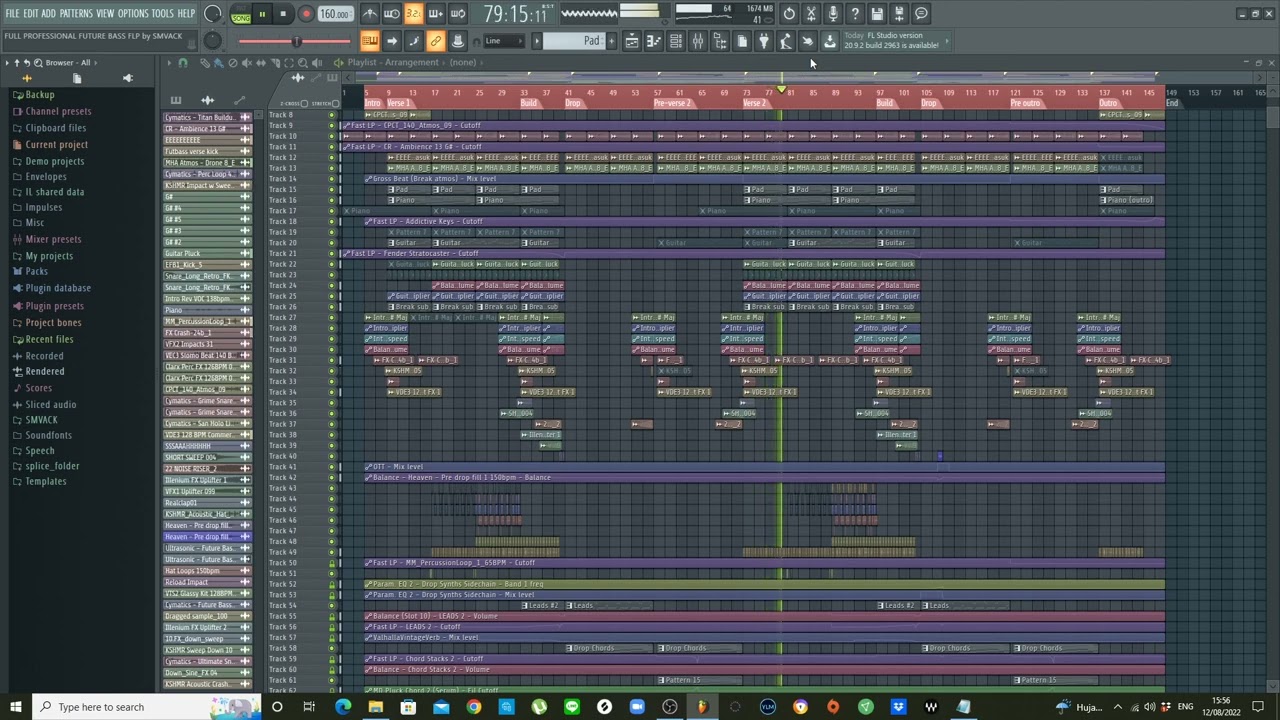Toggle mute switch for Track 41

click(332, 467)
